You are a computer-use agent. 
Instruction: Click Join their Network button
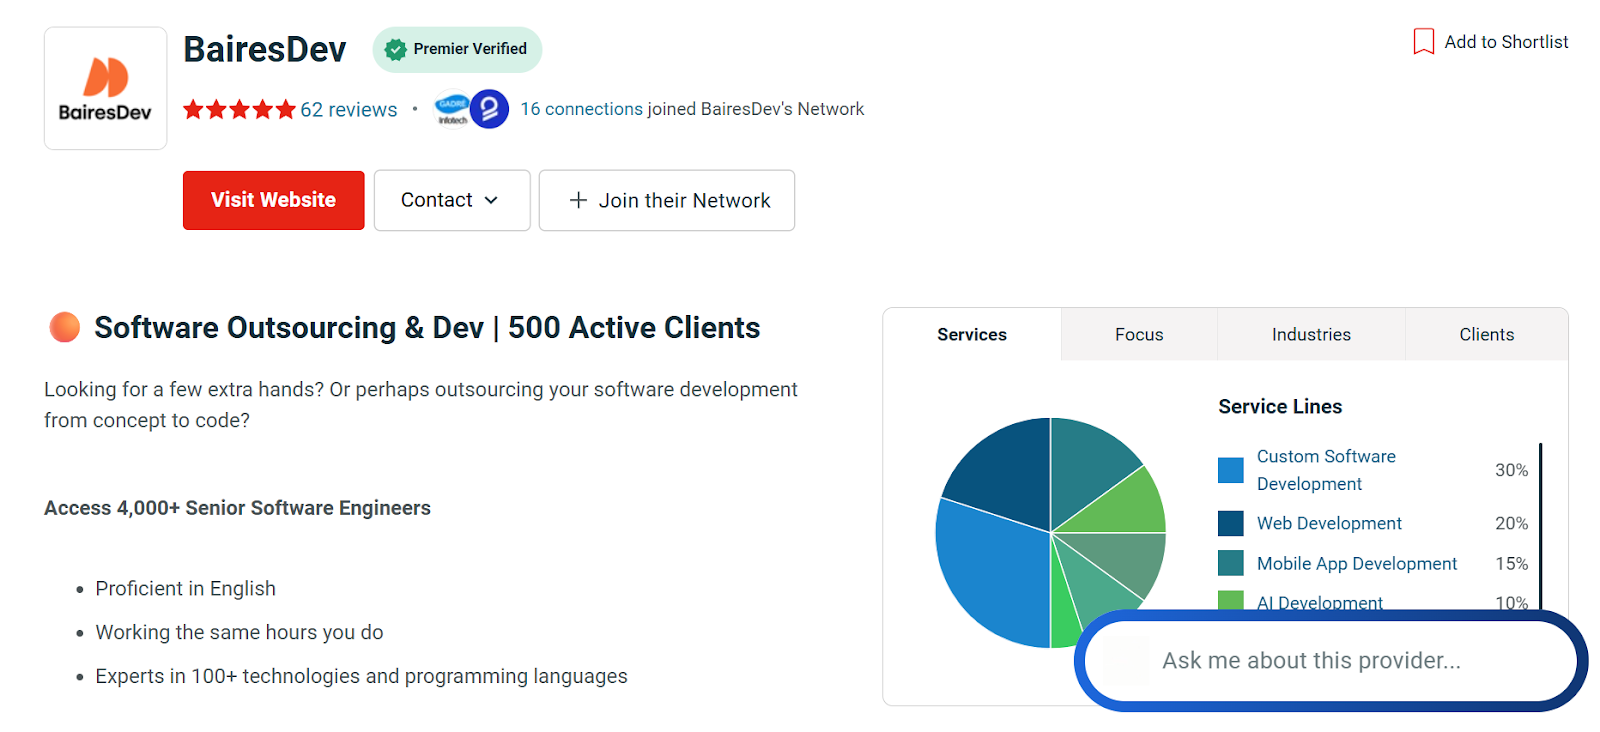pos(667,200)
